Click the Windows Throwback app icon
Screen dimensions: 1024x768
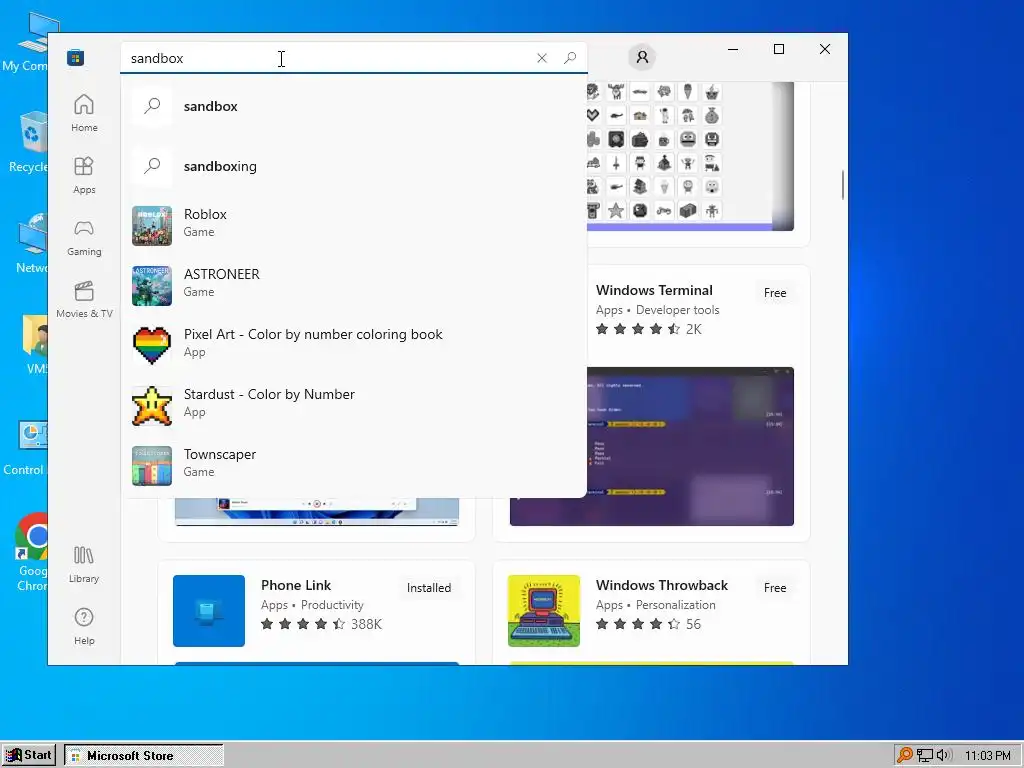click(x=544, y=611)
